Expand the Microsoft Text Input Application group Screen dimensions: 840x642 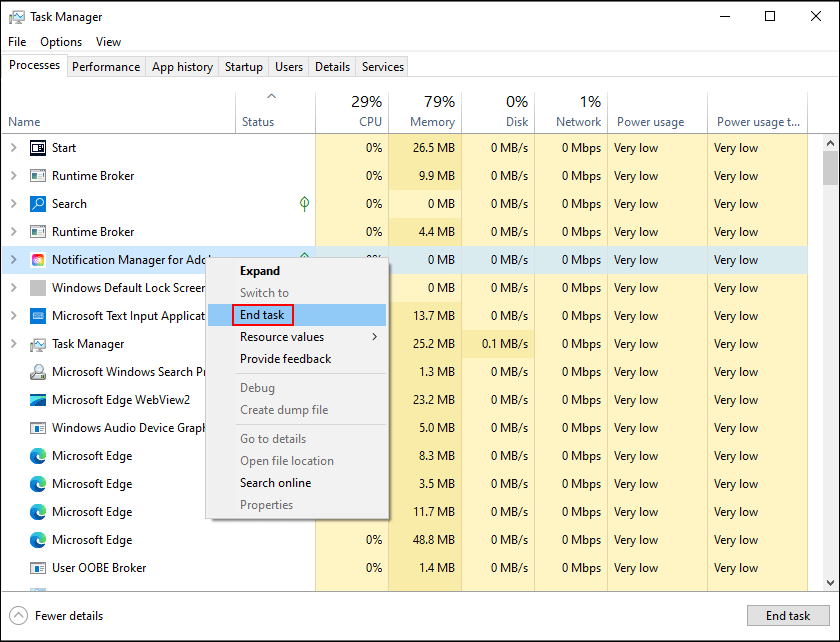pyautogui.click(x=14, y=316)
